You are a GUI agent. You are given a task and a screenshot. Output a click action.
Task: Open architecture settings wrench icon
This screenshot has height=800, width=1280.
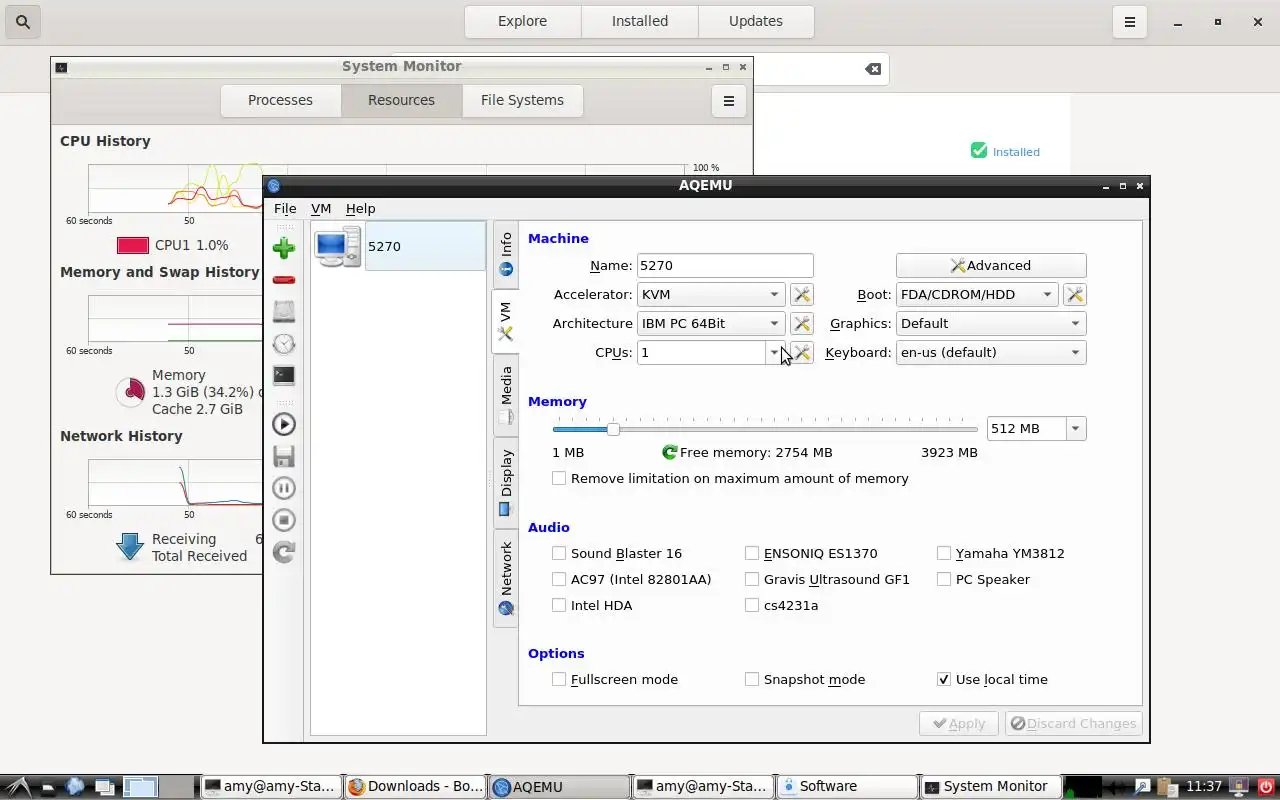tap(801, 323)
